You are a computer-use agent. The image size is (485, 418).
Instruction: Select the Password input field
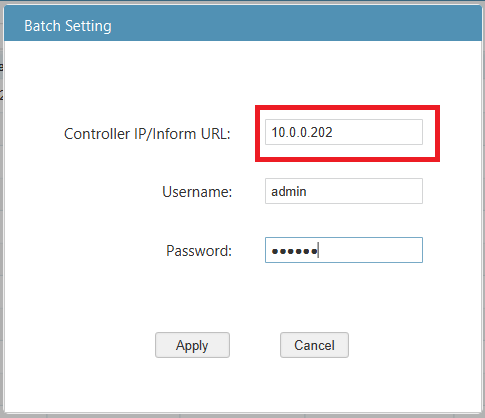[x=344, y=250]
